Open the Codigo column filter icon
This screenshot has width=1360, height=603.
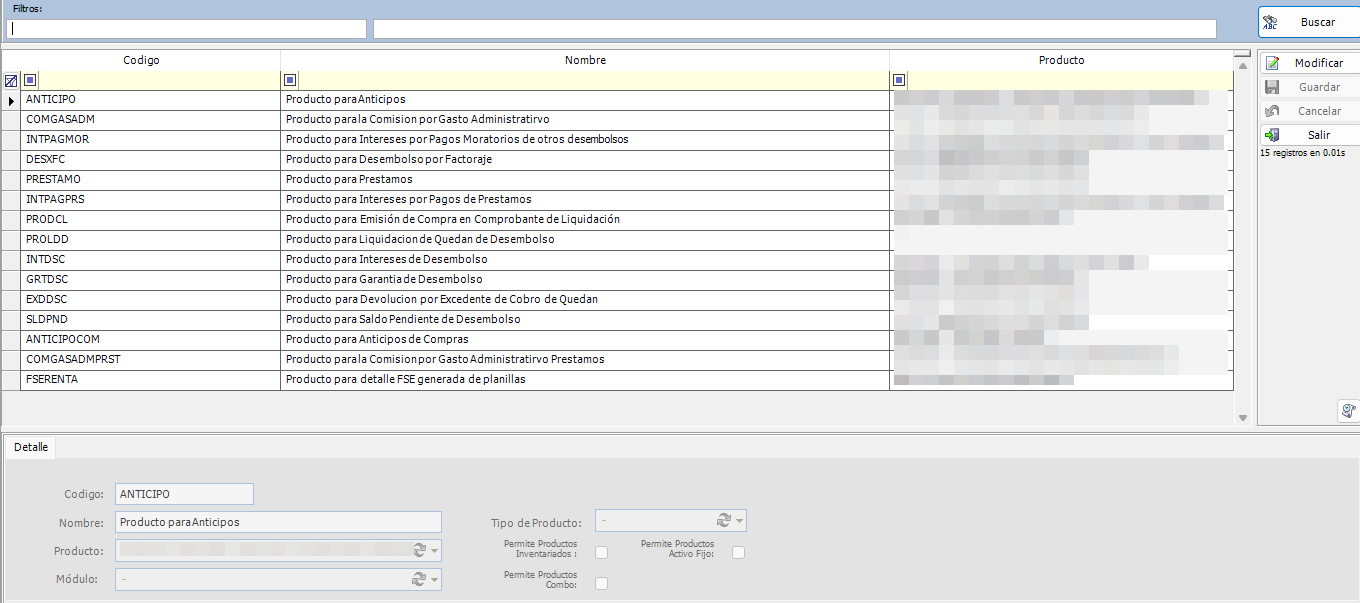click(30, 79)
